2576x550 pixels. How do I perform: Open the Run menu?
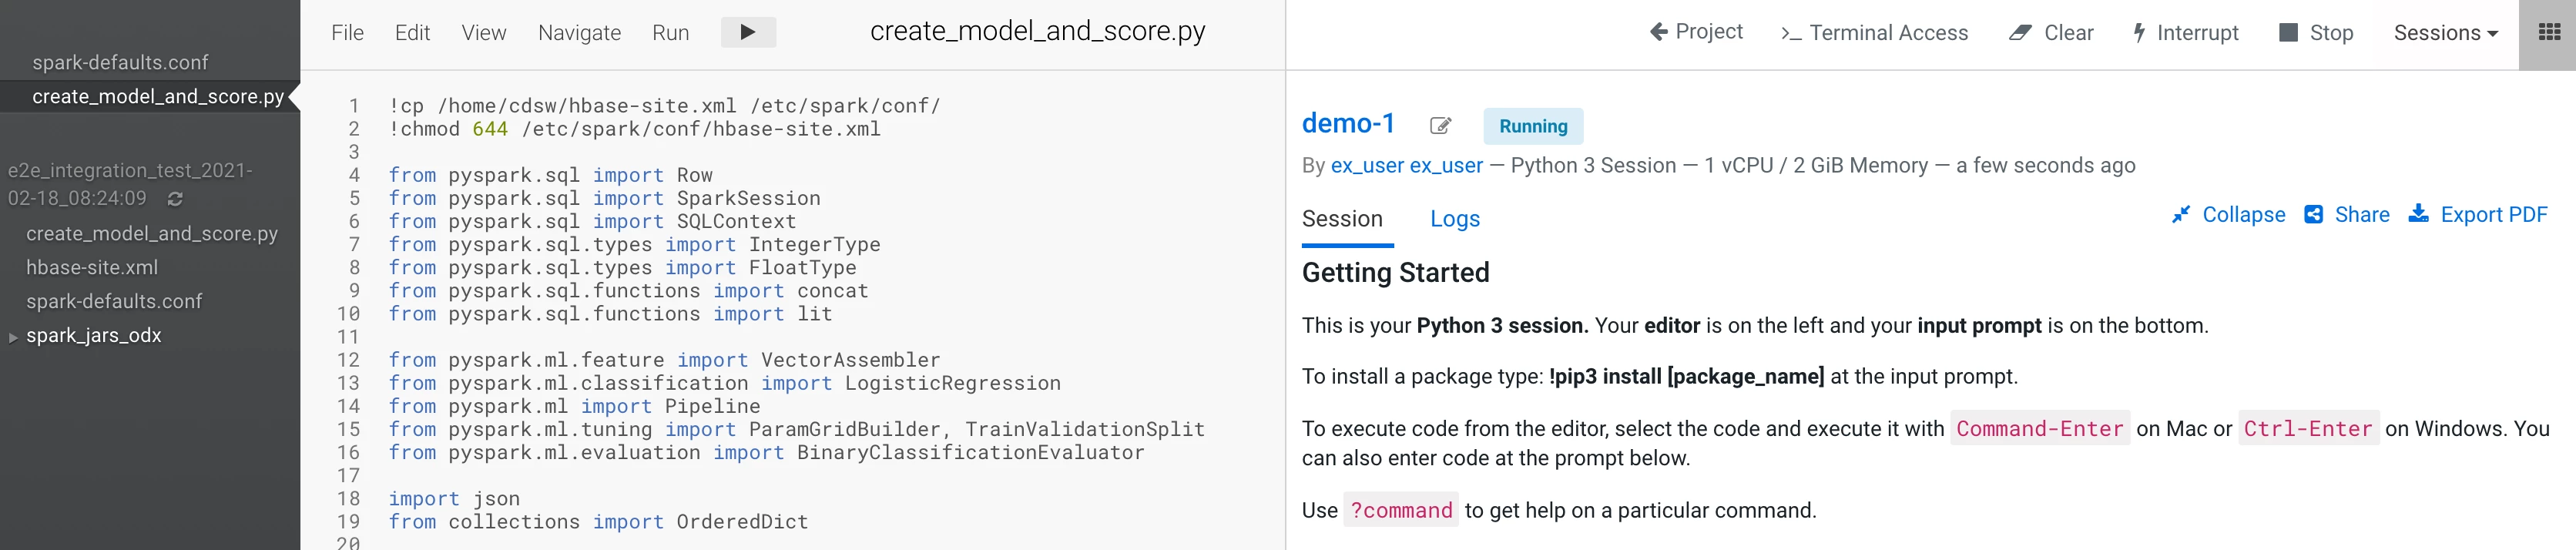(670, 33)
